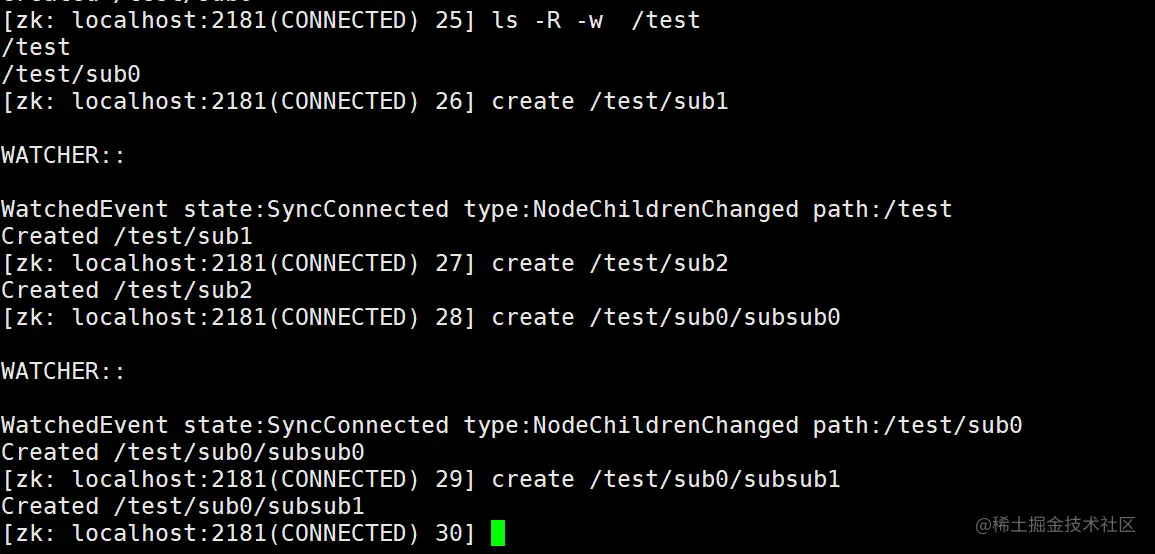Viewport: 1155px width, 554px height.
Task: Click the WatchedEvent line ending in path:/test/sub0
Action: tap(511, 425)
